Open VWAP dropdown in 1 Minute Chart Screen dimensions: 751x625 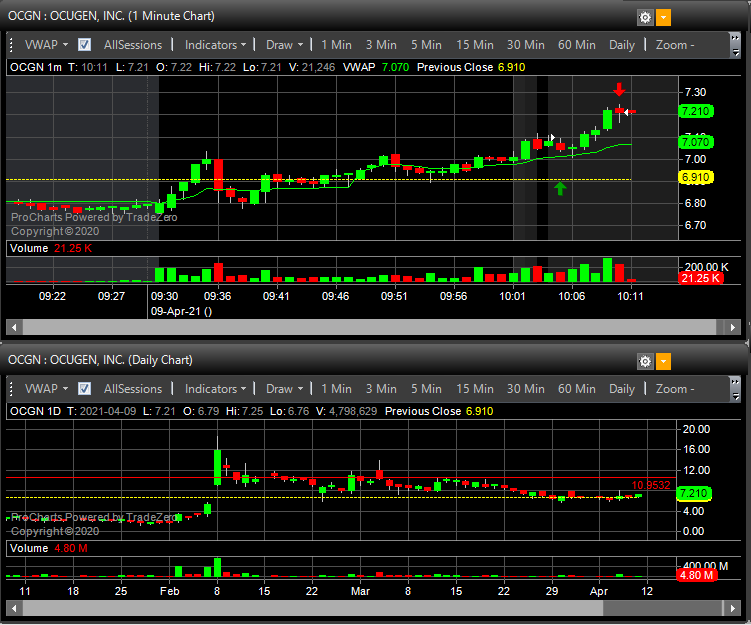tap(46, 45)
